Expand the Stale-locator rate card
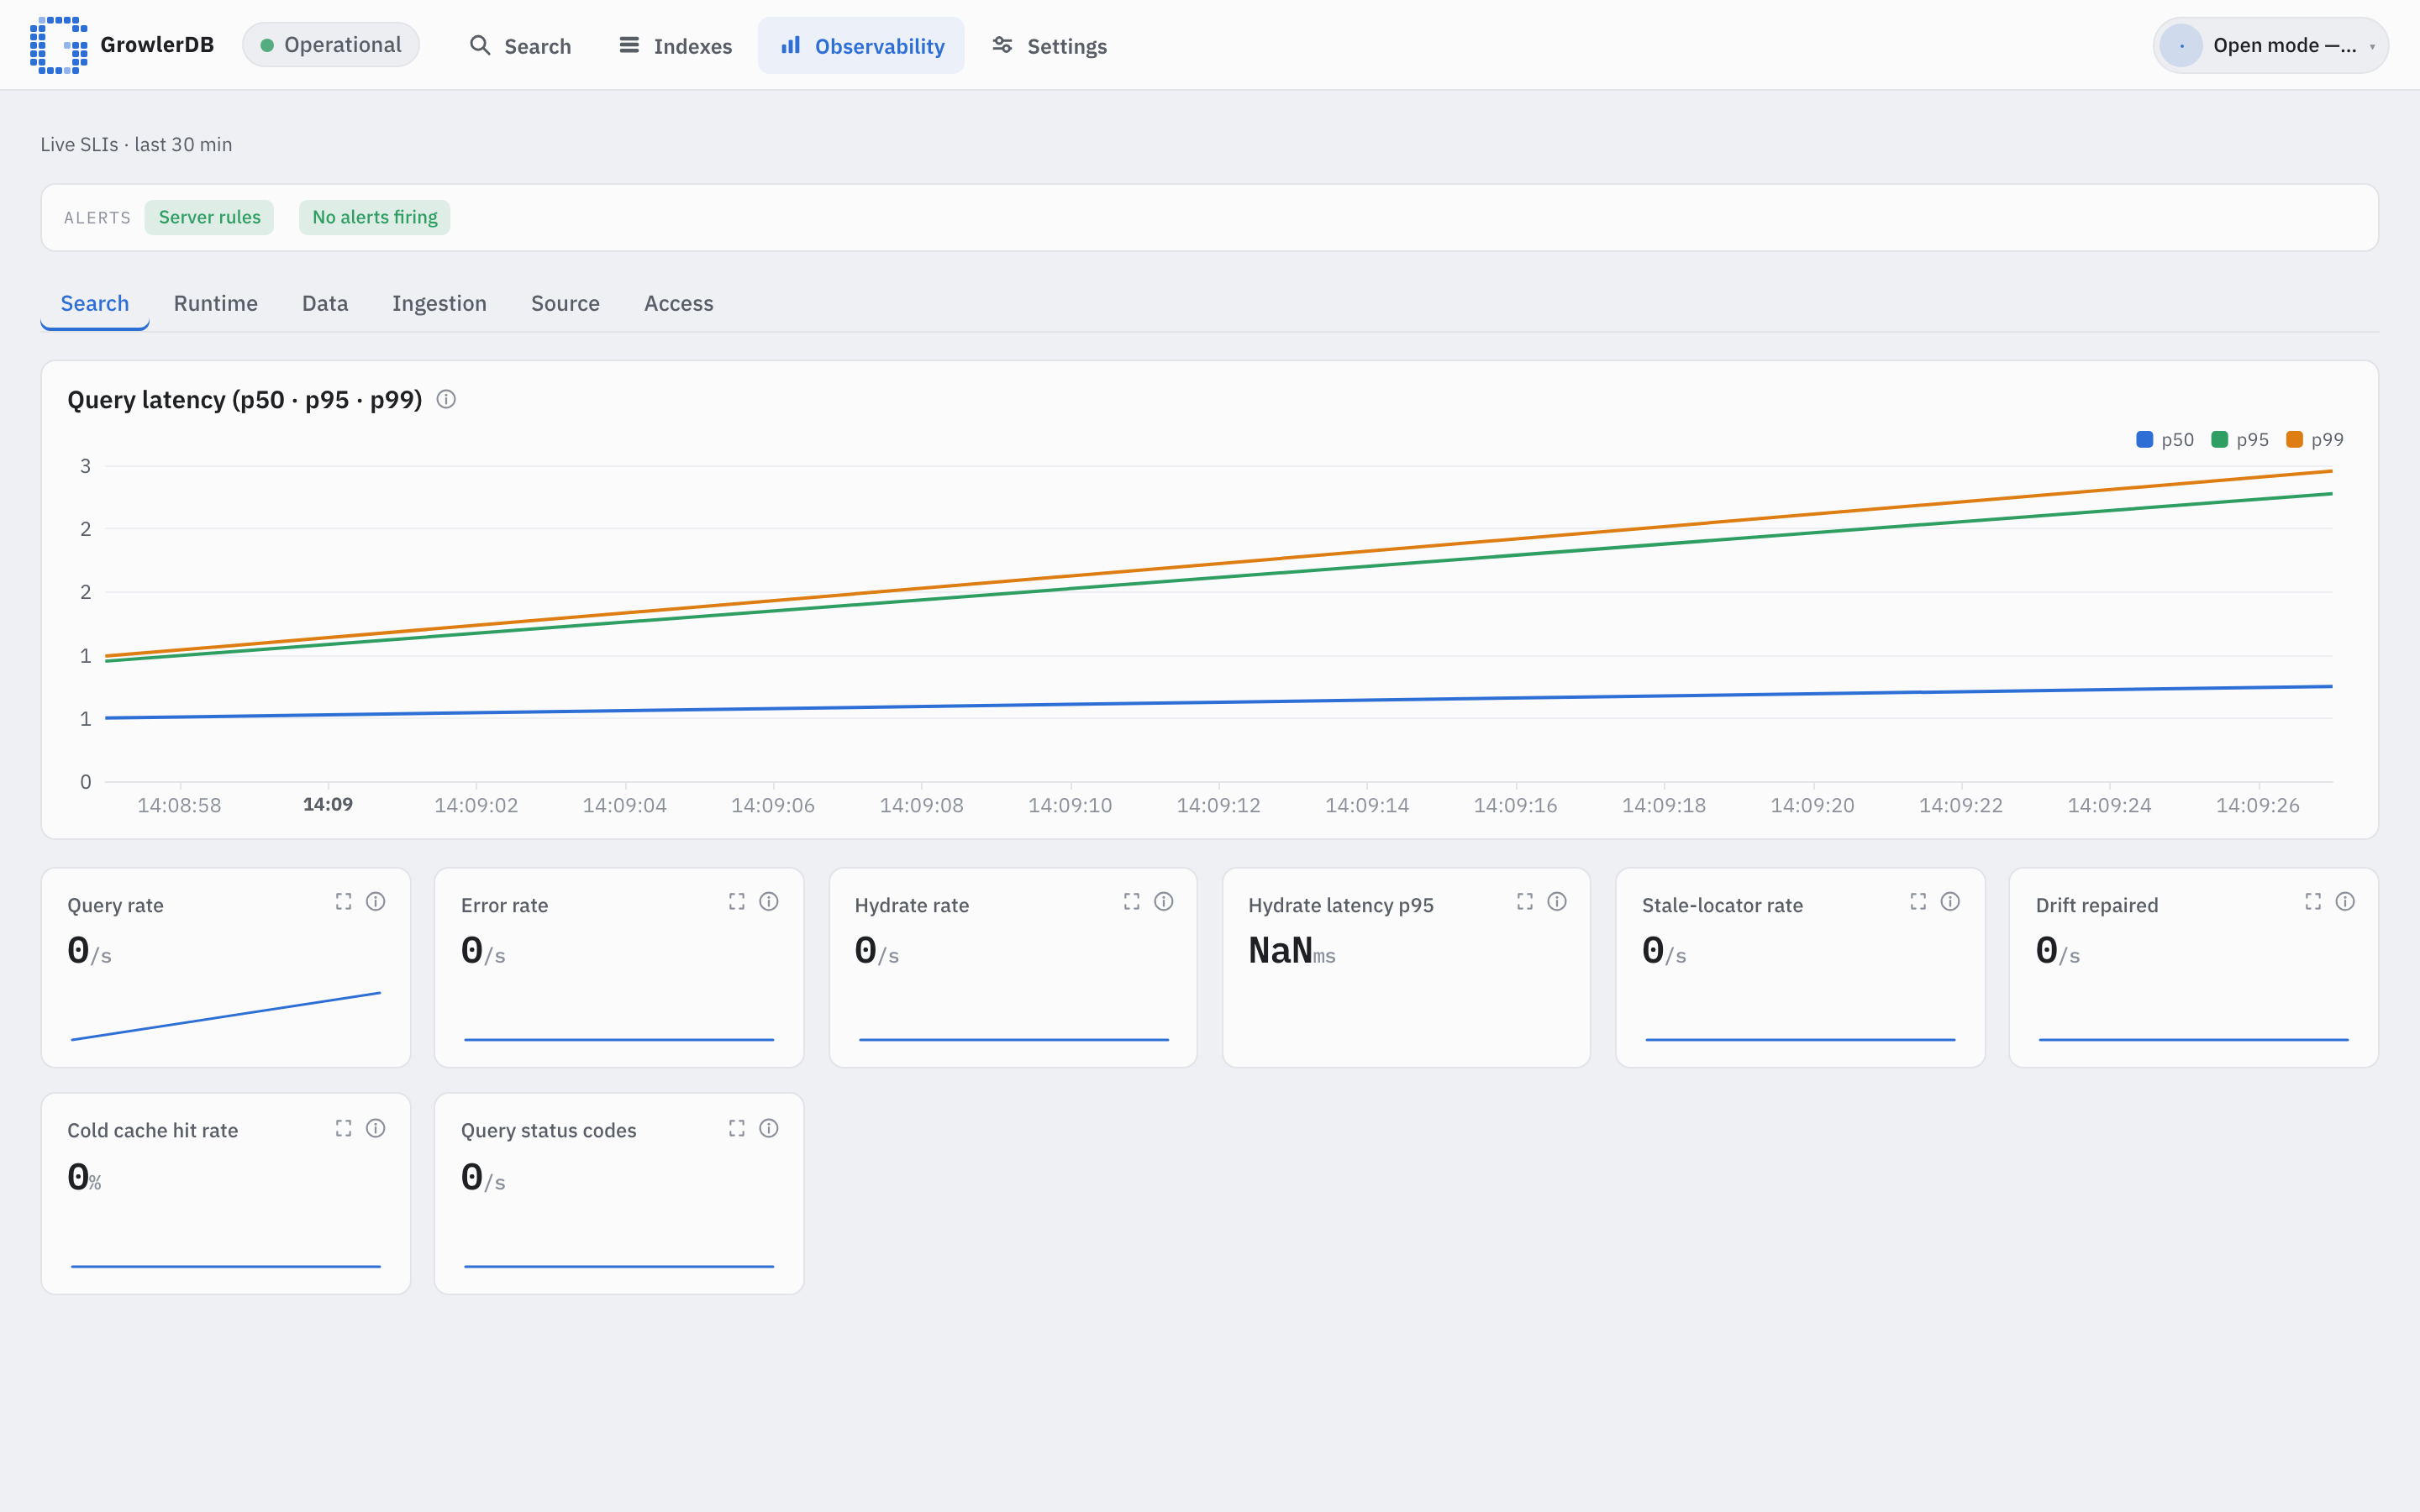 pos(1918,901)
